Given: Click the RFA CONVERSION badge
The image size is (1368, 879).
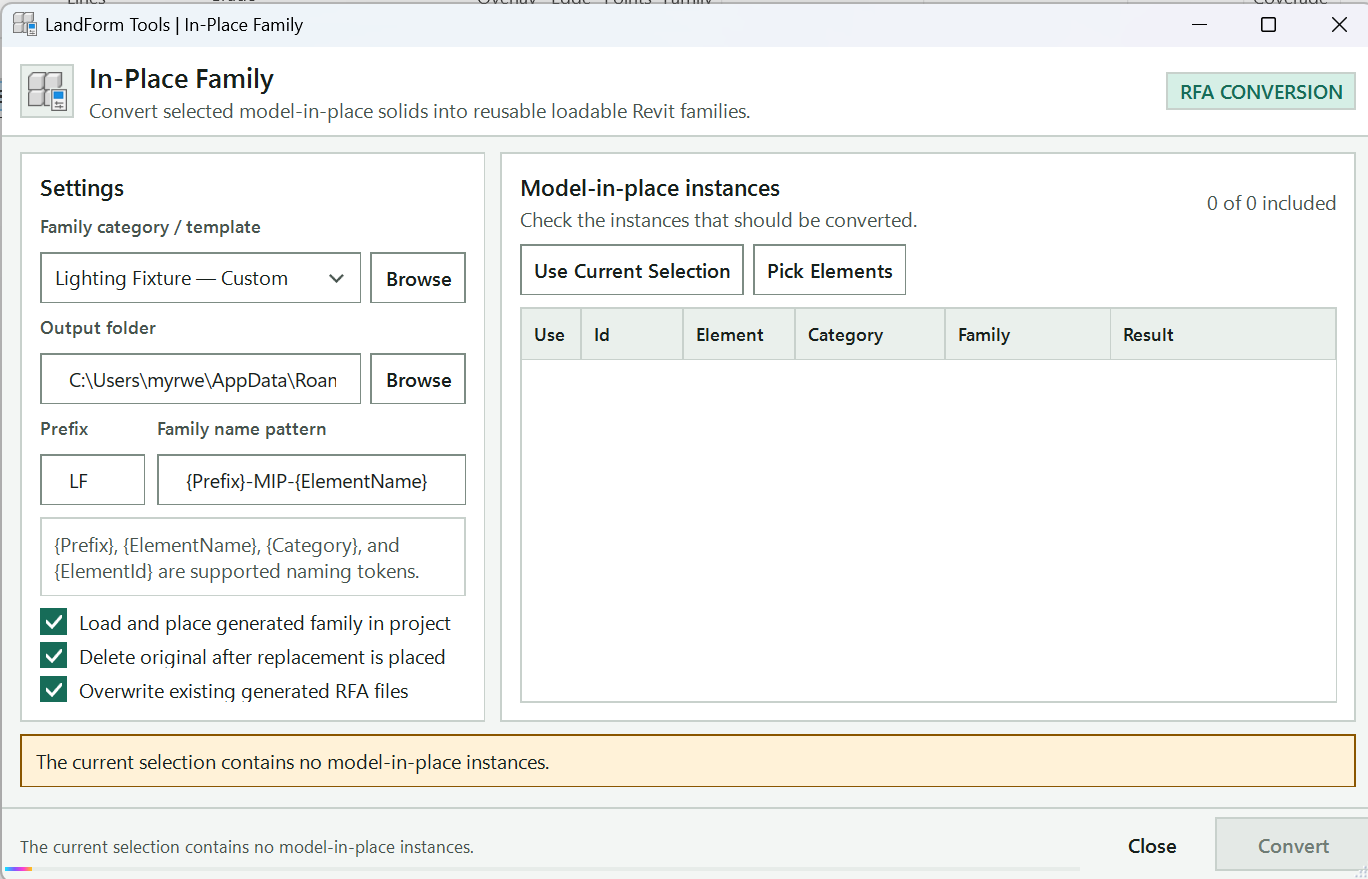Looking at the screenshot, I should click(x=1261, y=92).
